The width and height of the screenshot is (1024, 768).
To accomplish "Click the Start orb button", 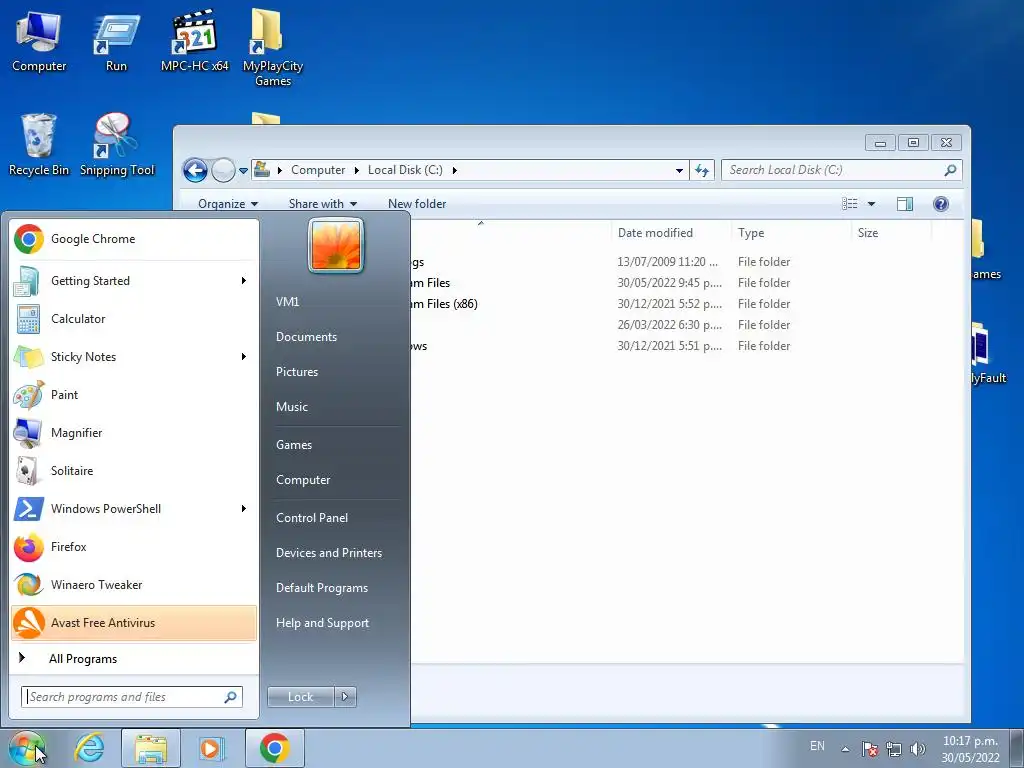I will 27,748.
